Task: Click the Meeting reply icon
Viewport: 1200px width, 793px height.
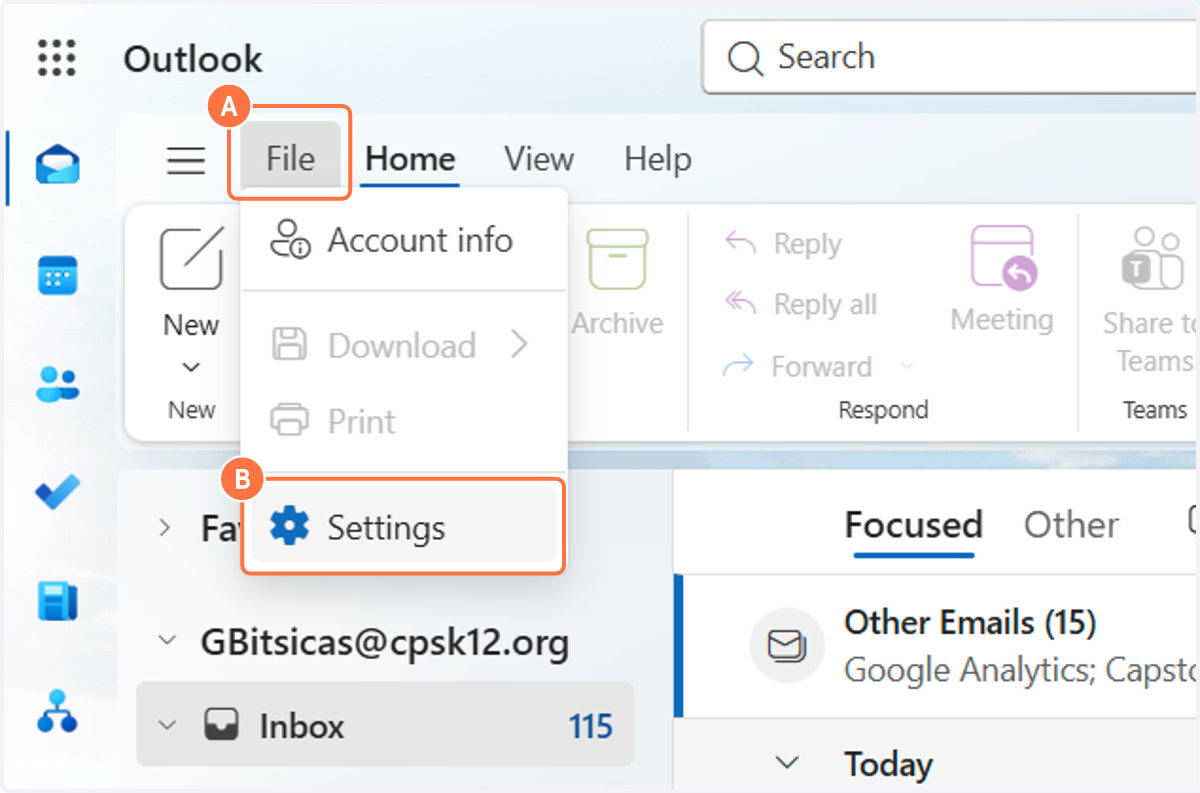Action: coord(1003,258)
